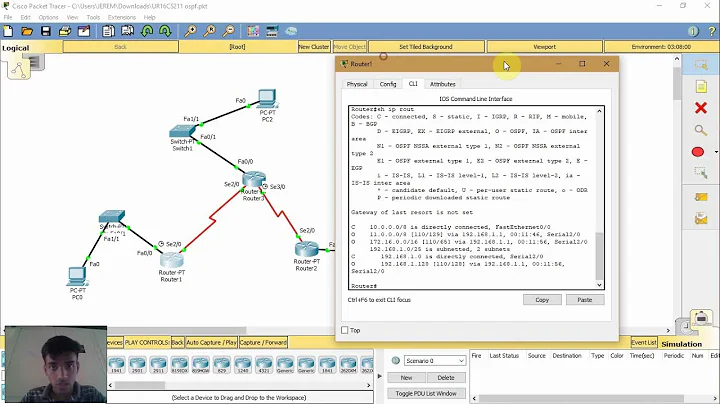
Task: Select the Resize Shape tool
Action: pyautogui.click(x=701, y=174)
